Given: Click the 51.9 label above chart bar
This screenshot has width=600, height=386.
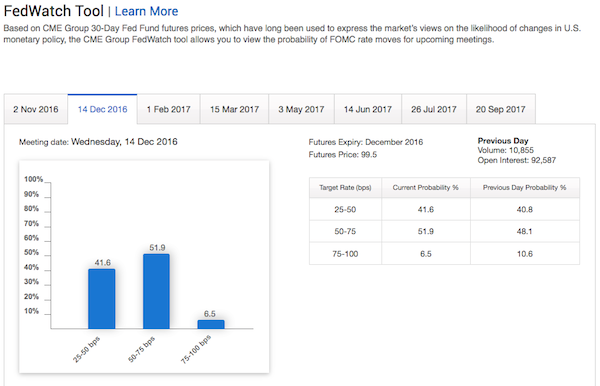Looking at the screenshot, I should tap(157, 248).
